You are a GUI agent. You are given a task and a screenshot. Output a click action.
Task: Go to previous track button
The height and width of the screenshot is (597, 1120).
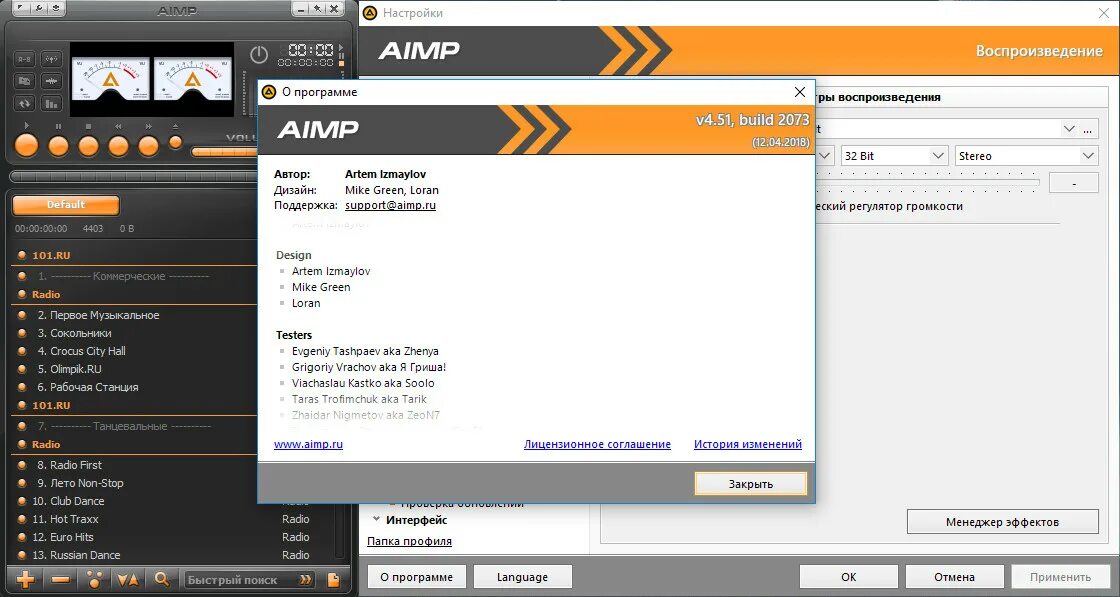(x=118, y=145)
